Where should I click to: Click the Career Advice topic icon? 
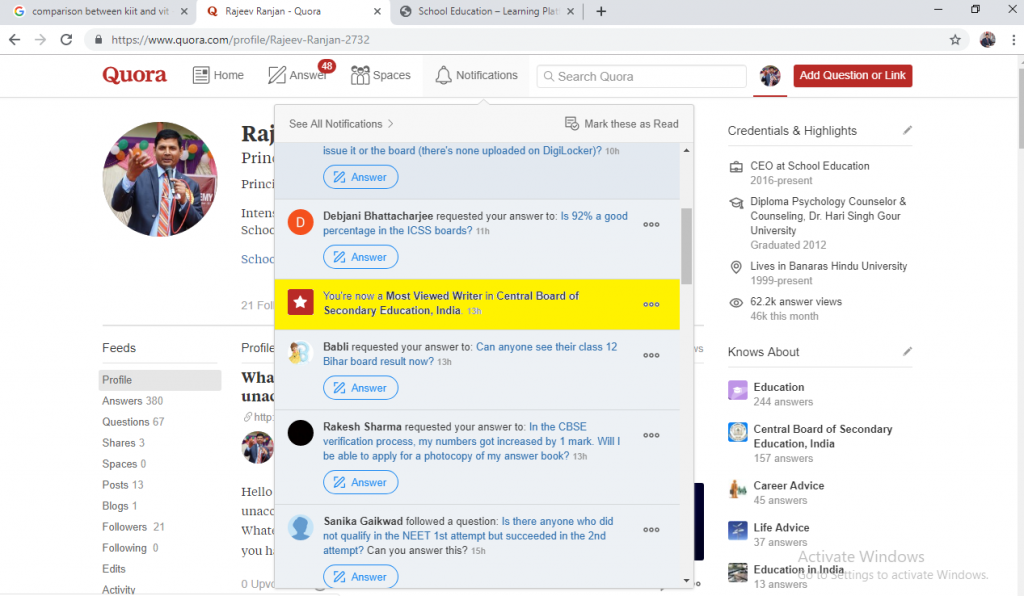(x=737, y=488)
